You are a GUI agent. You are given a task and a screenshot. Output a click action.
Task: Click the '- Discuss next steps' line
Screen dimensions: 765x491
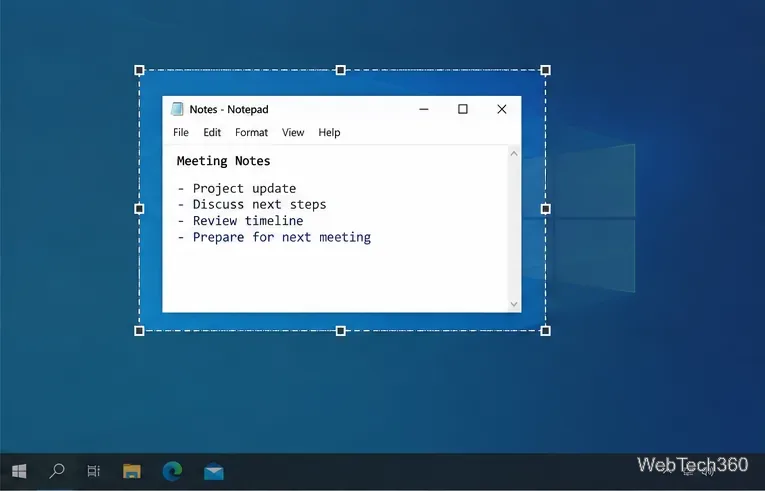point(252,205)
